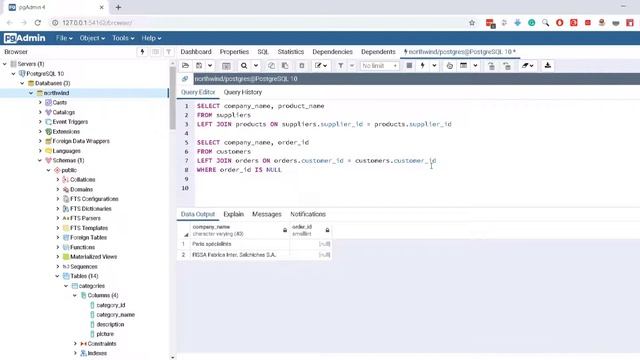640x360 pixels.
Task: Click the Rollback transaction icon
Action: point(507,66)
